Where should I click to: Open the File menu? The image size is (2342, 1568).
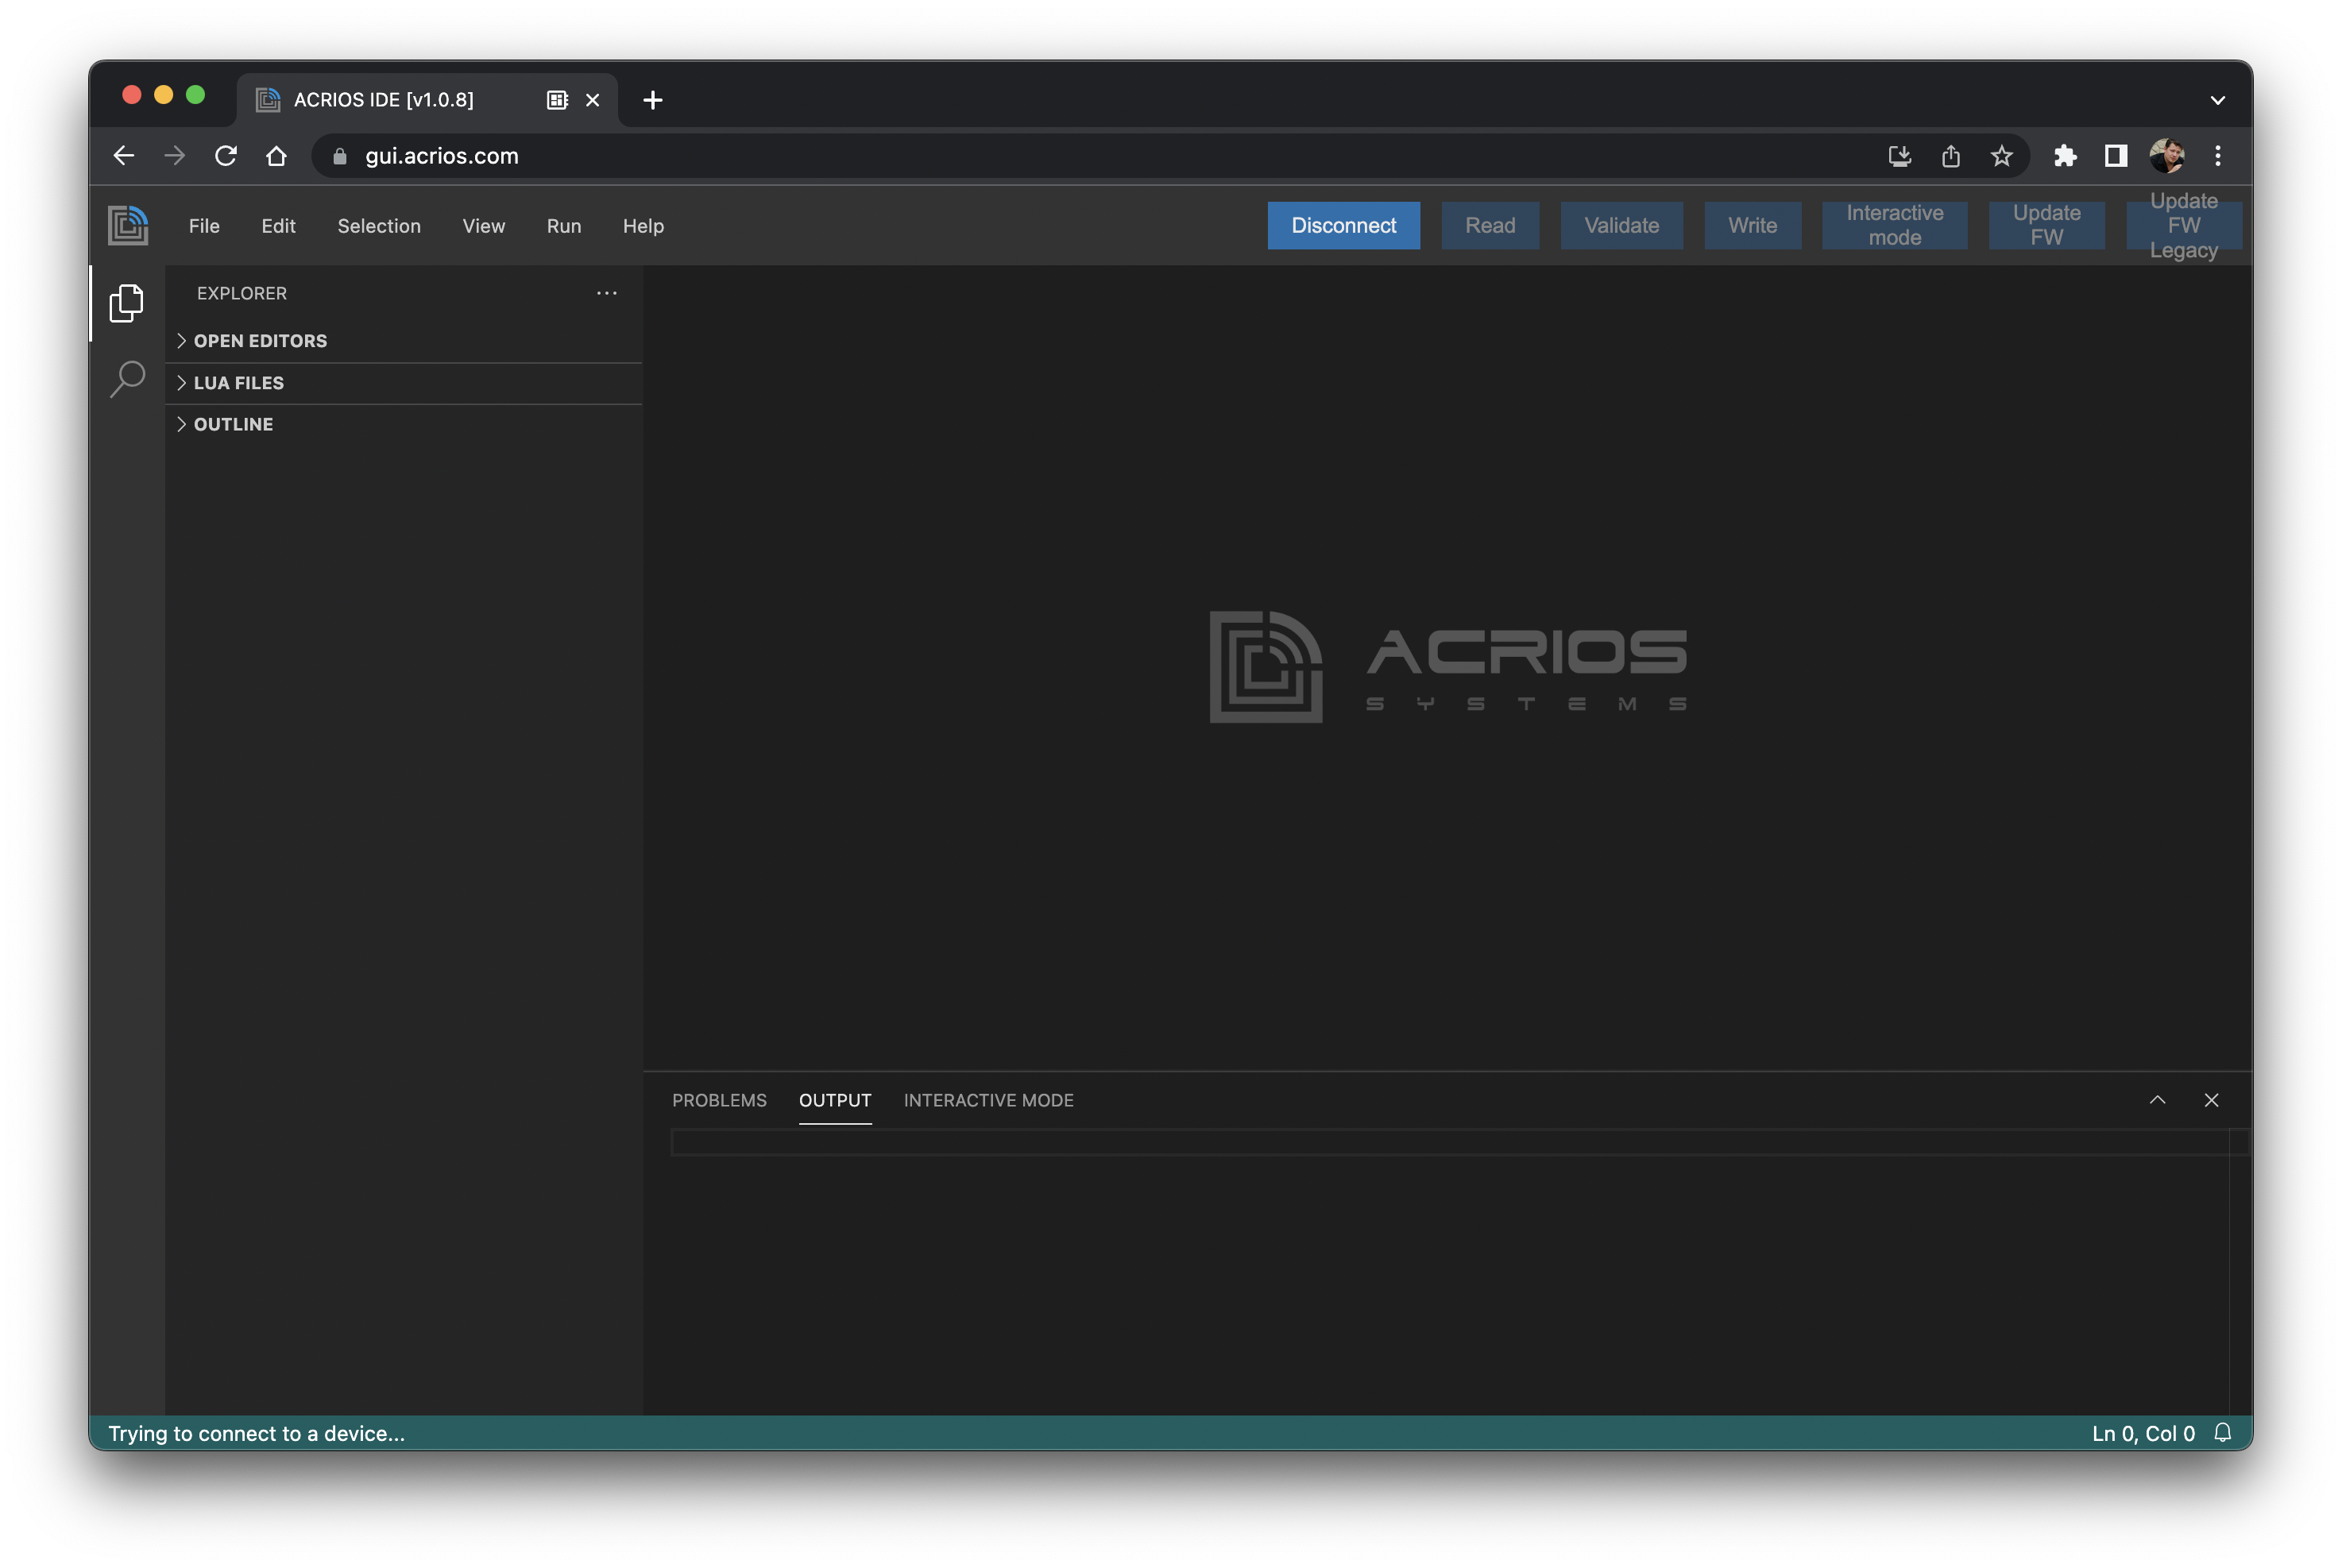pyautogui.click(x=204, y=226)
